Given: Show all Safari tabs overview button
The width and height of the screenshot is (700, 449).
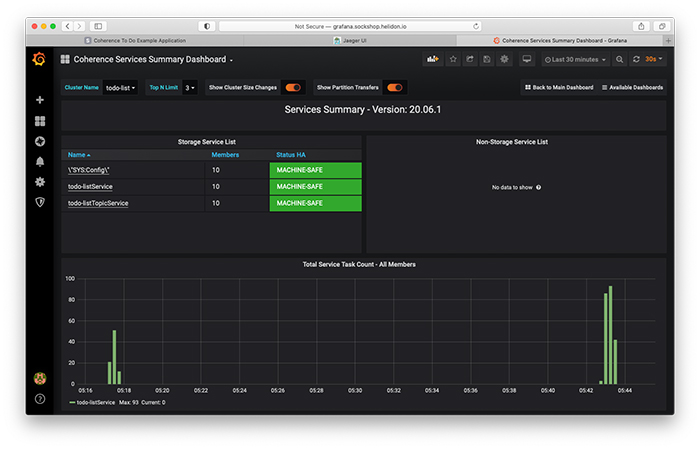Looking at the screenshot, I should [662, 26].
